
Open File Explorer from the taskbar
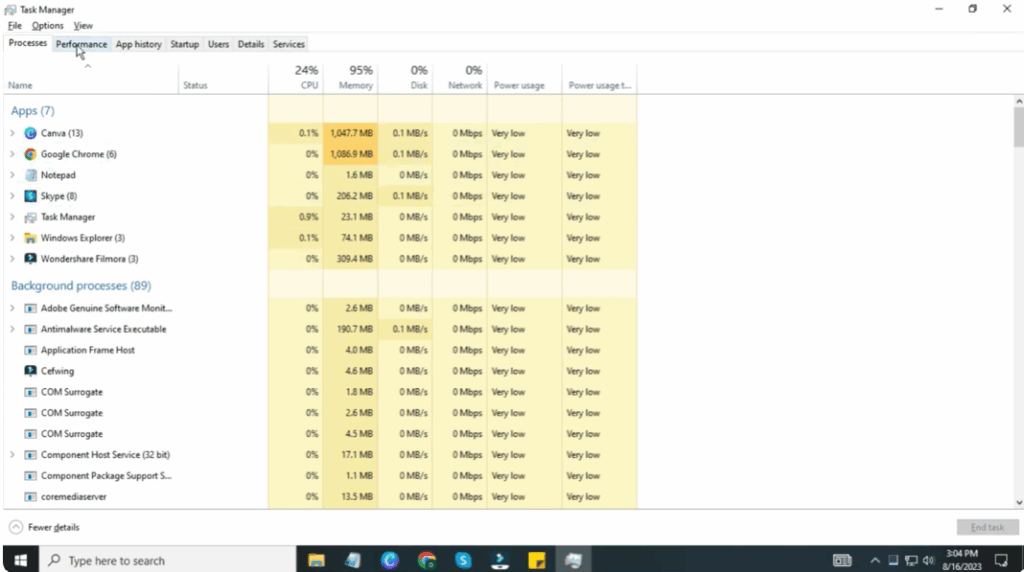[x=316, y=560]
